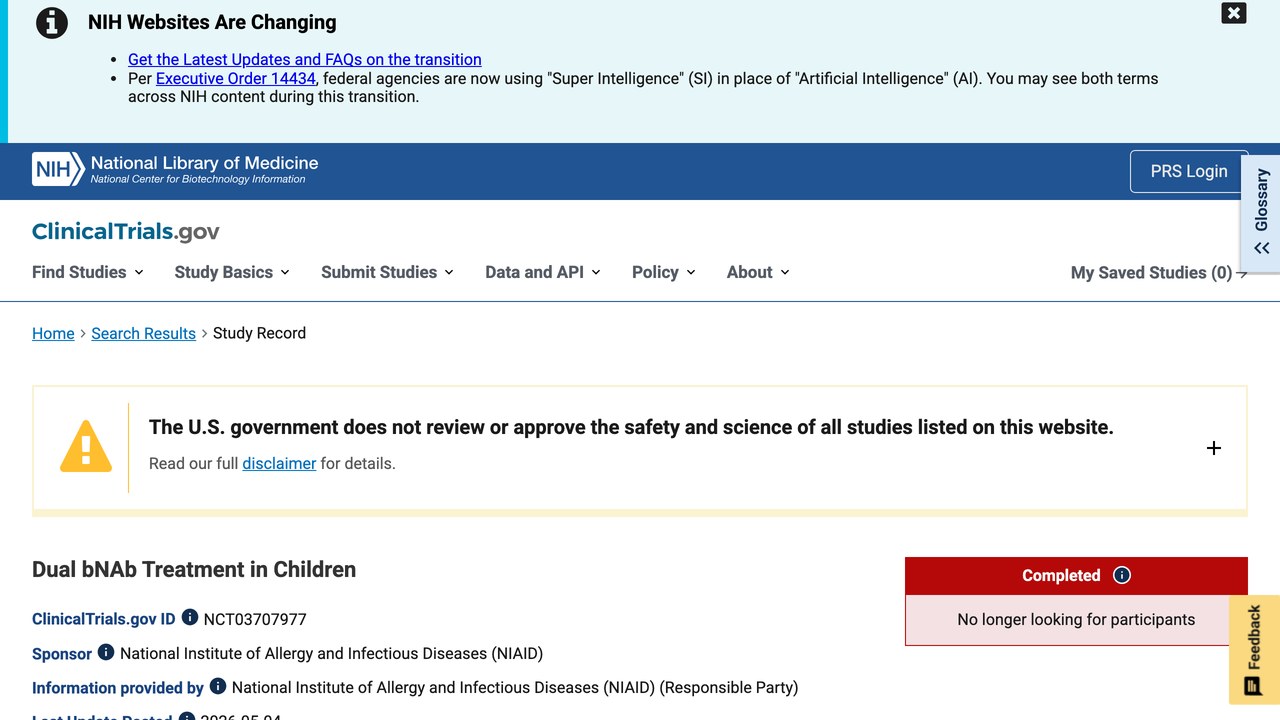
Task: Click the info circle icon in NIH banner
Action: [x=52, y=22]
